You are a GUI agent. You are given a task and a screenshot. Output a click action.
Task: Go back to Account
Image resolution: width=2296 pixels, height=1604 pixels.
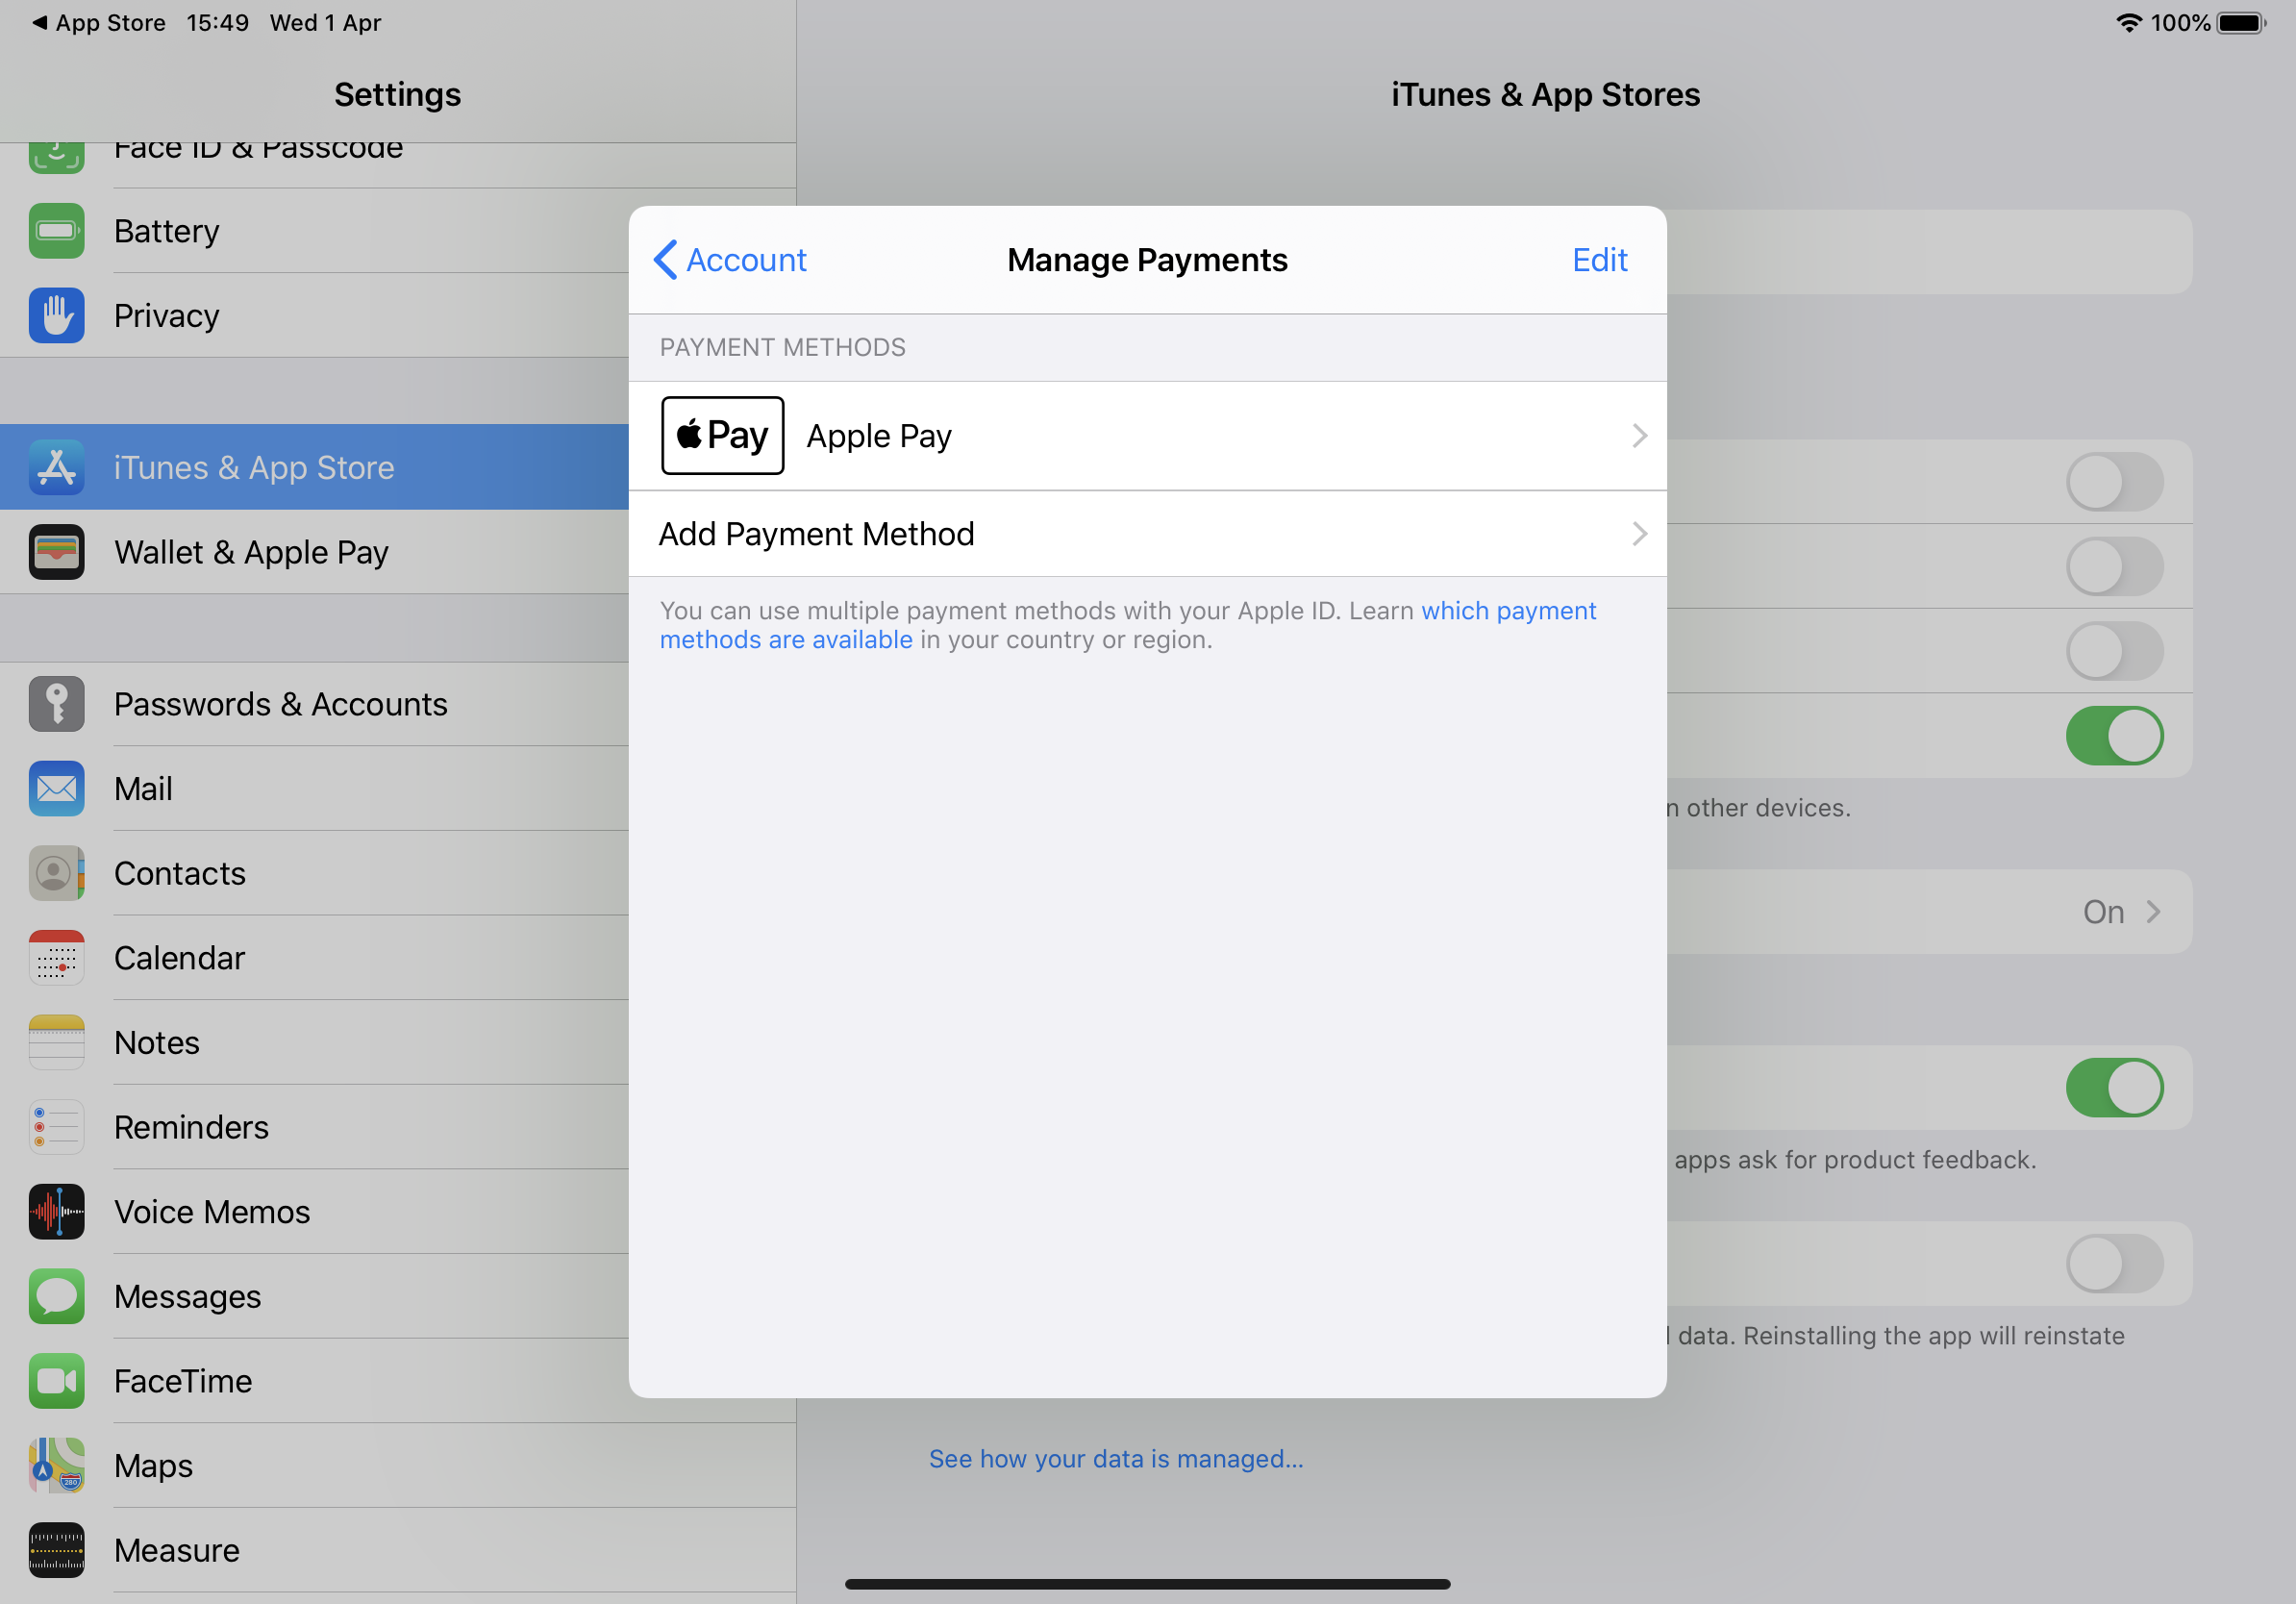click(730, 260)
